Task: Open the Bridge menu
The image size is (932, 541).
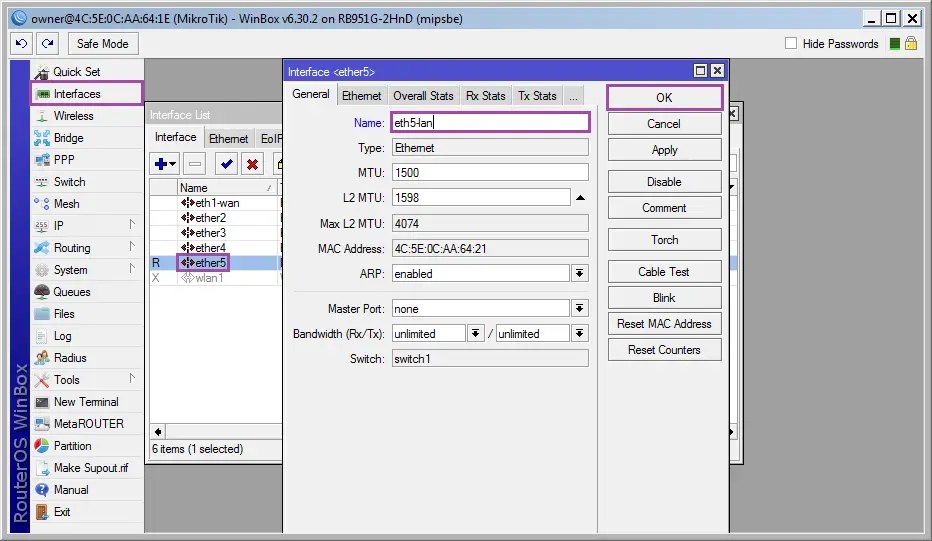Action: tap(87, 138)
